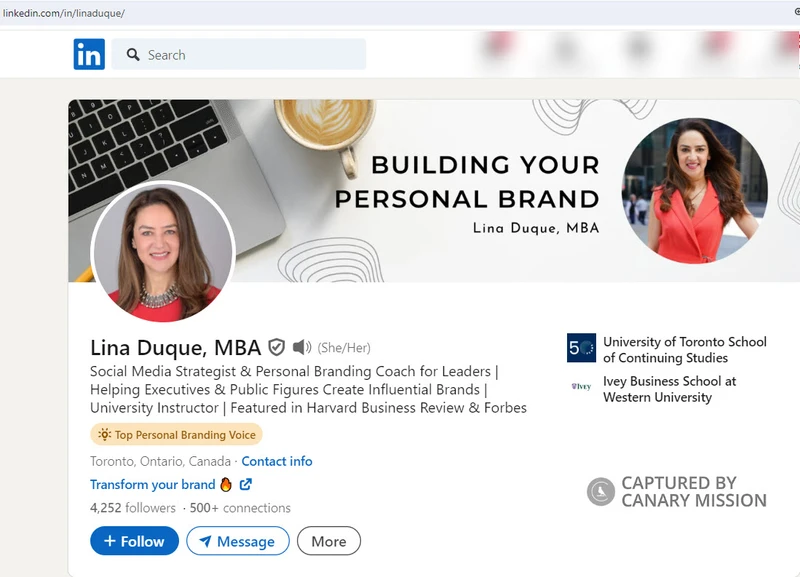This screenshot has height=577, width=800.
Task: Click the Social Media Strategist headline text
Action: [308, 389]
